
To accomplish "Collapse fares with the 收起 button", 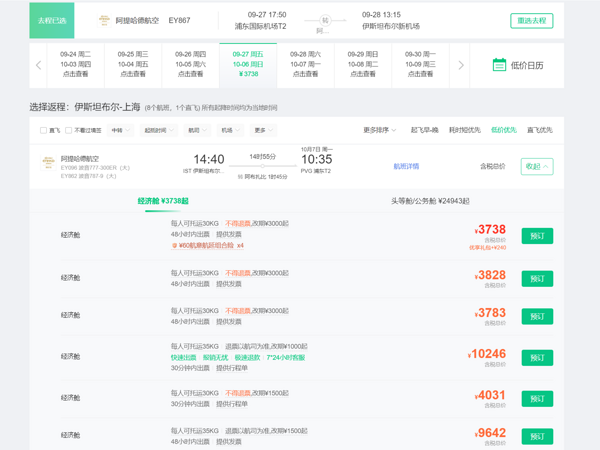I will [x=537, y=166].
